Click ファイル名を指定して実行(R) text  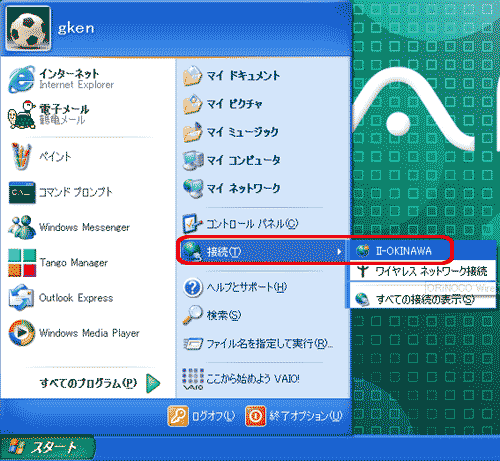[x=270, y=344]
